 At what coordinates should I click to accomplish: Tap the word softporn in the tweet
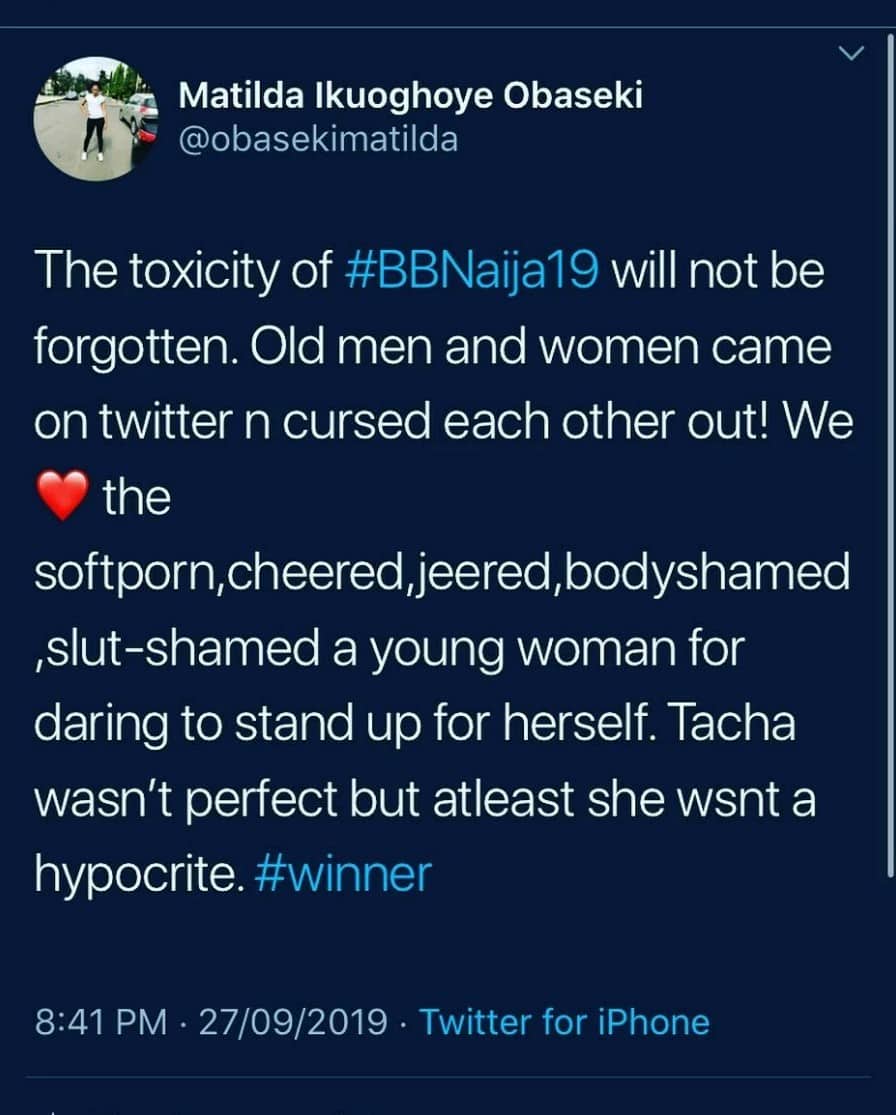click(124, 573)
